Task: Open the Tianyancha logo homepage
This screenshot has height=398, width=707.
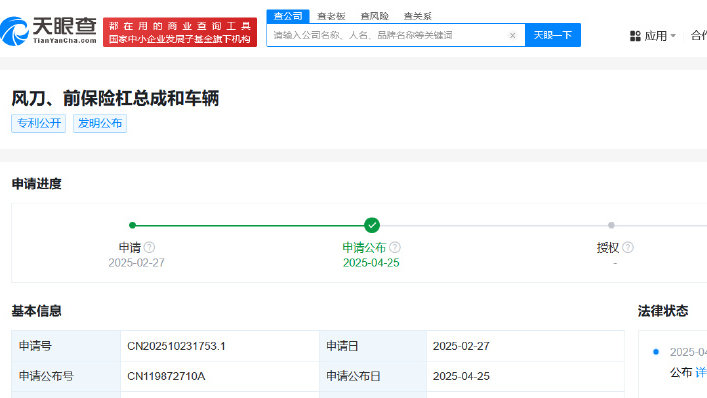Action: 48,31
